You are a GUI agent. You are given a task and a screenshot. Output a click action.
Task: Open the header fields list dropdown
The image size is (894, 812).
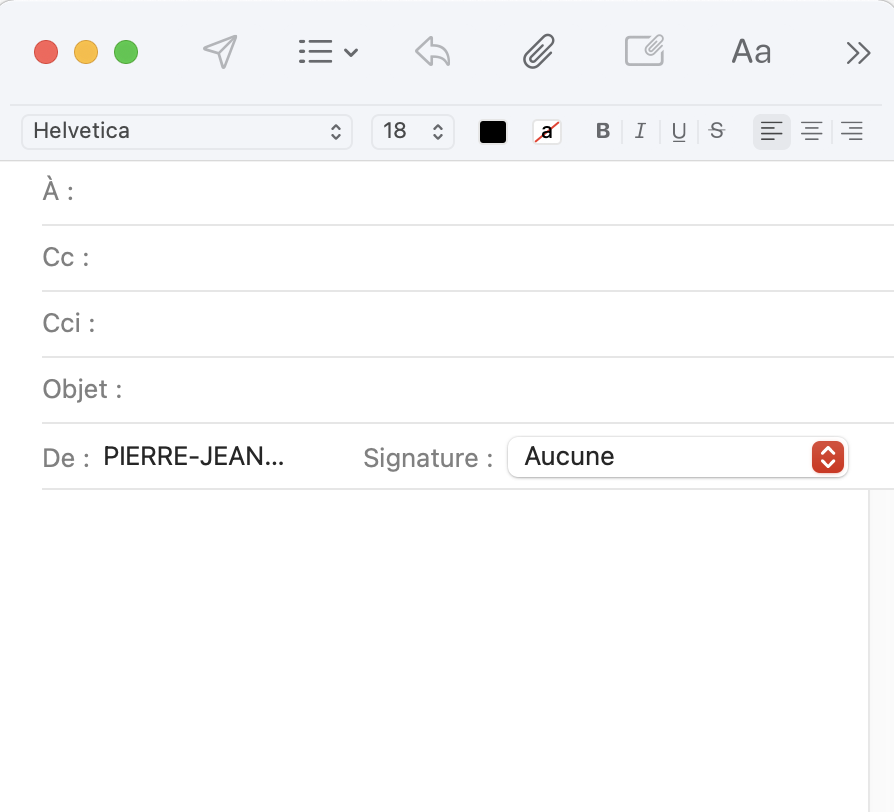pyautogui.click(x=328, y=52)
